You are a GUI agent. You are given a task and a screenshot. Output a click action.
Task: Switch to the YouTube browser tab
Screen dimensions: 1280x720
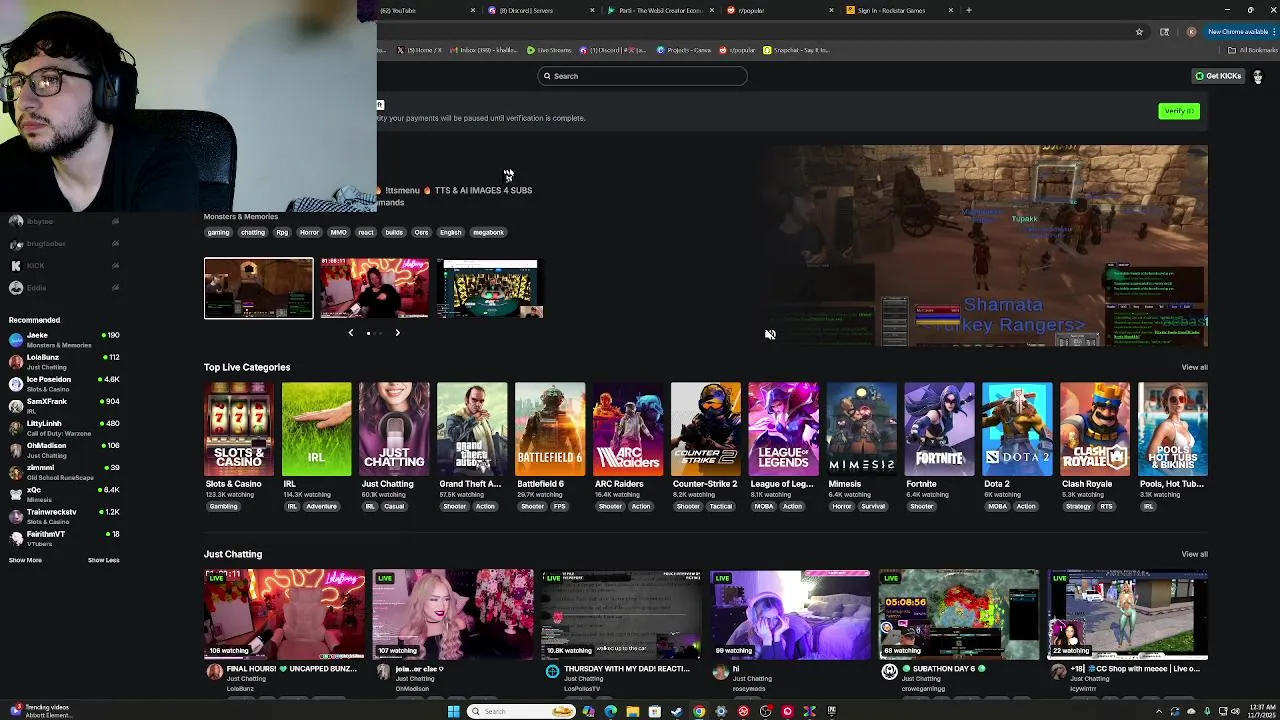tap(427, 10)
